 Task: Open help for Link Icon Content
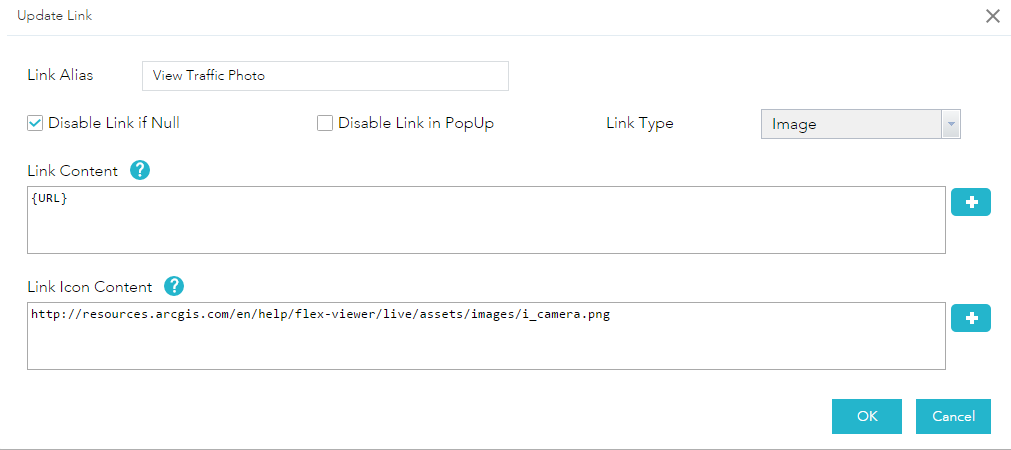174,287
